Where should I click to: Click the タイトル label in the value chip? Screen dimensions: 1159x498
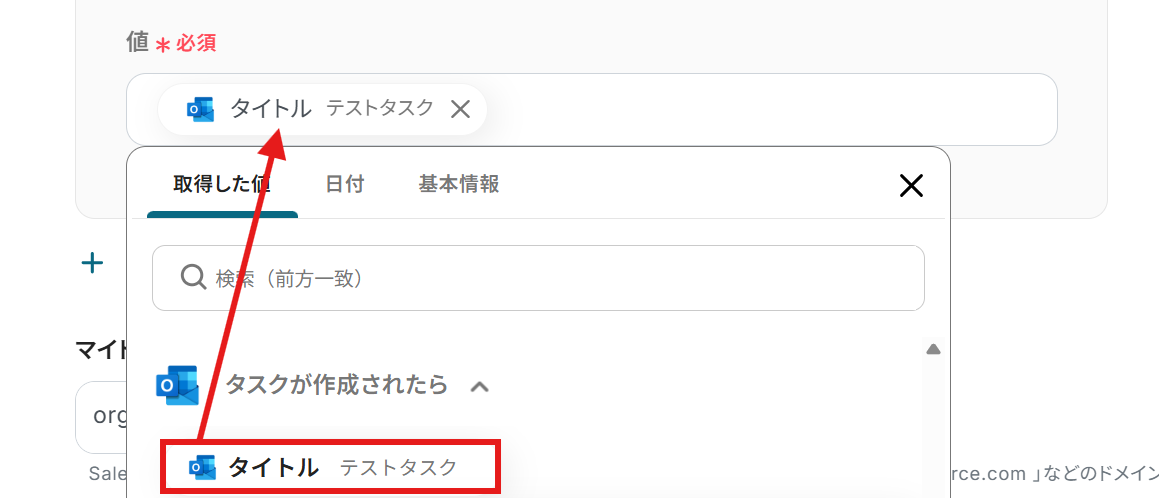271,108
